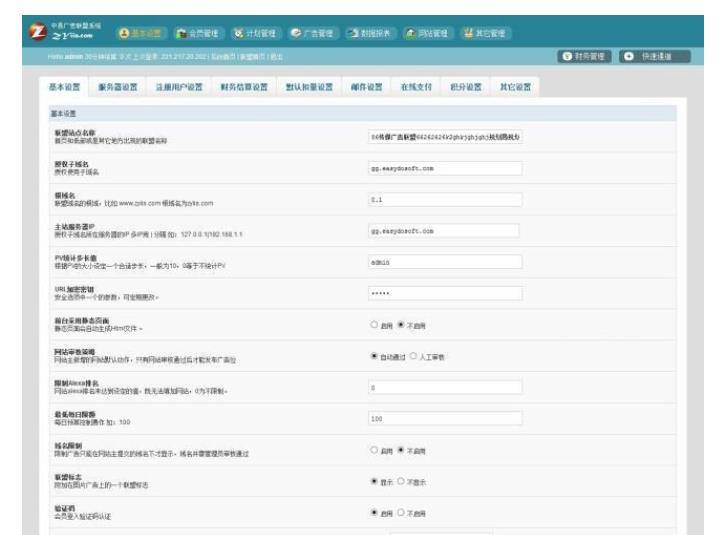Select 启用 for 前台采用静态页面
This screenshot has width=723, height=535.
374,325
